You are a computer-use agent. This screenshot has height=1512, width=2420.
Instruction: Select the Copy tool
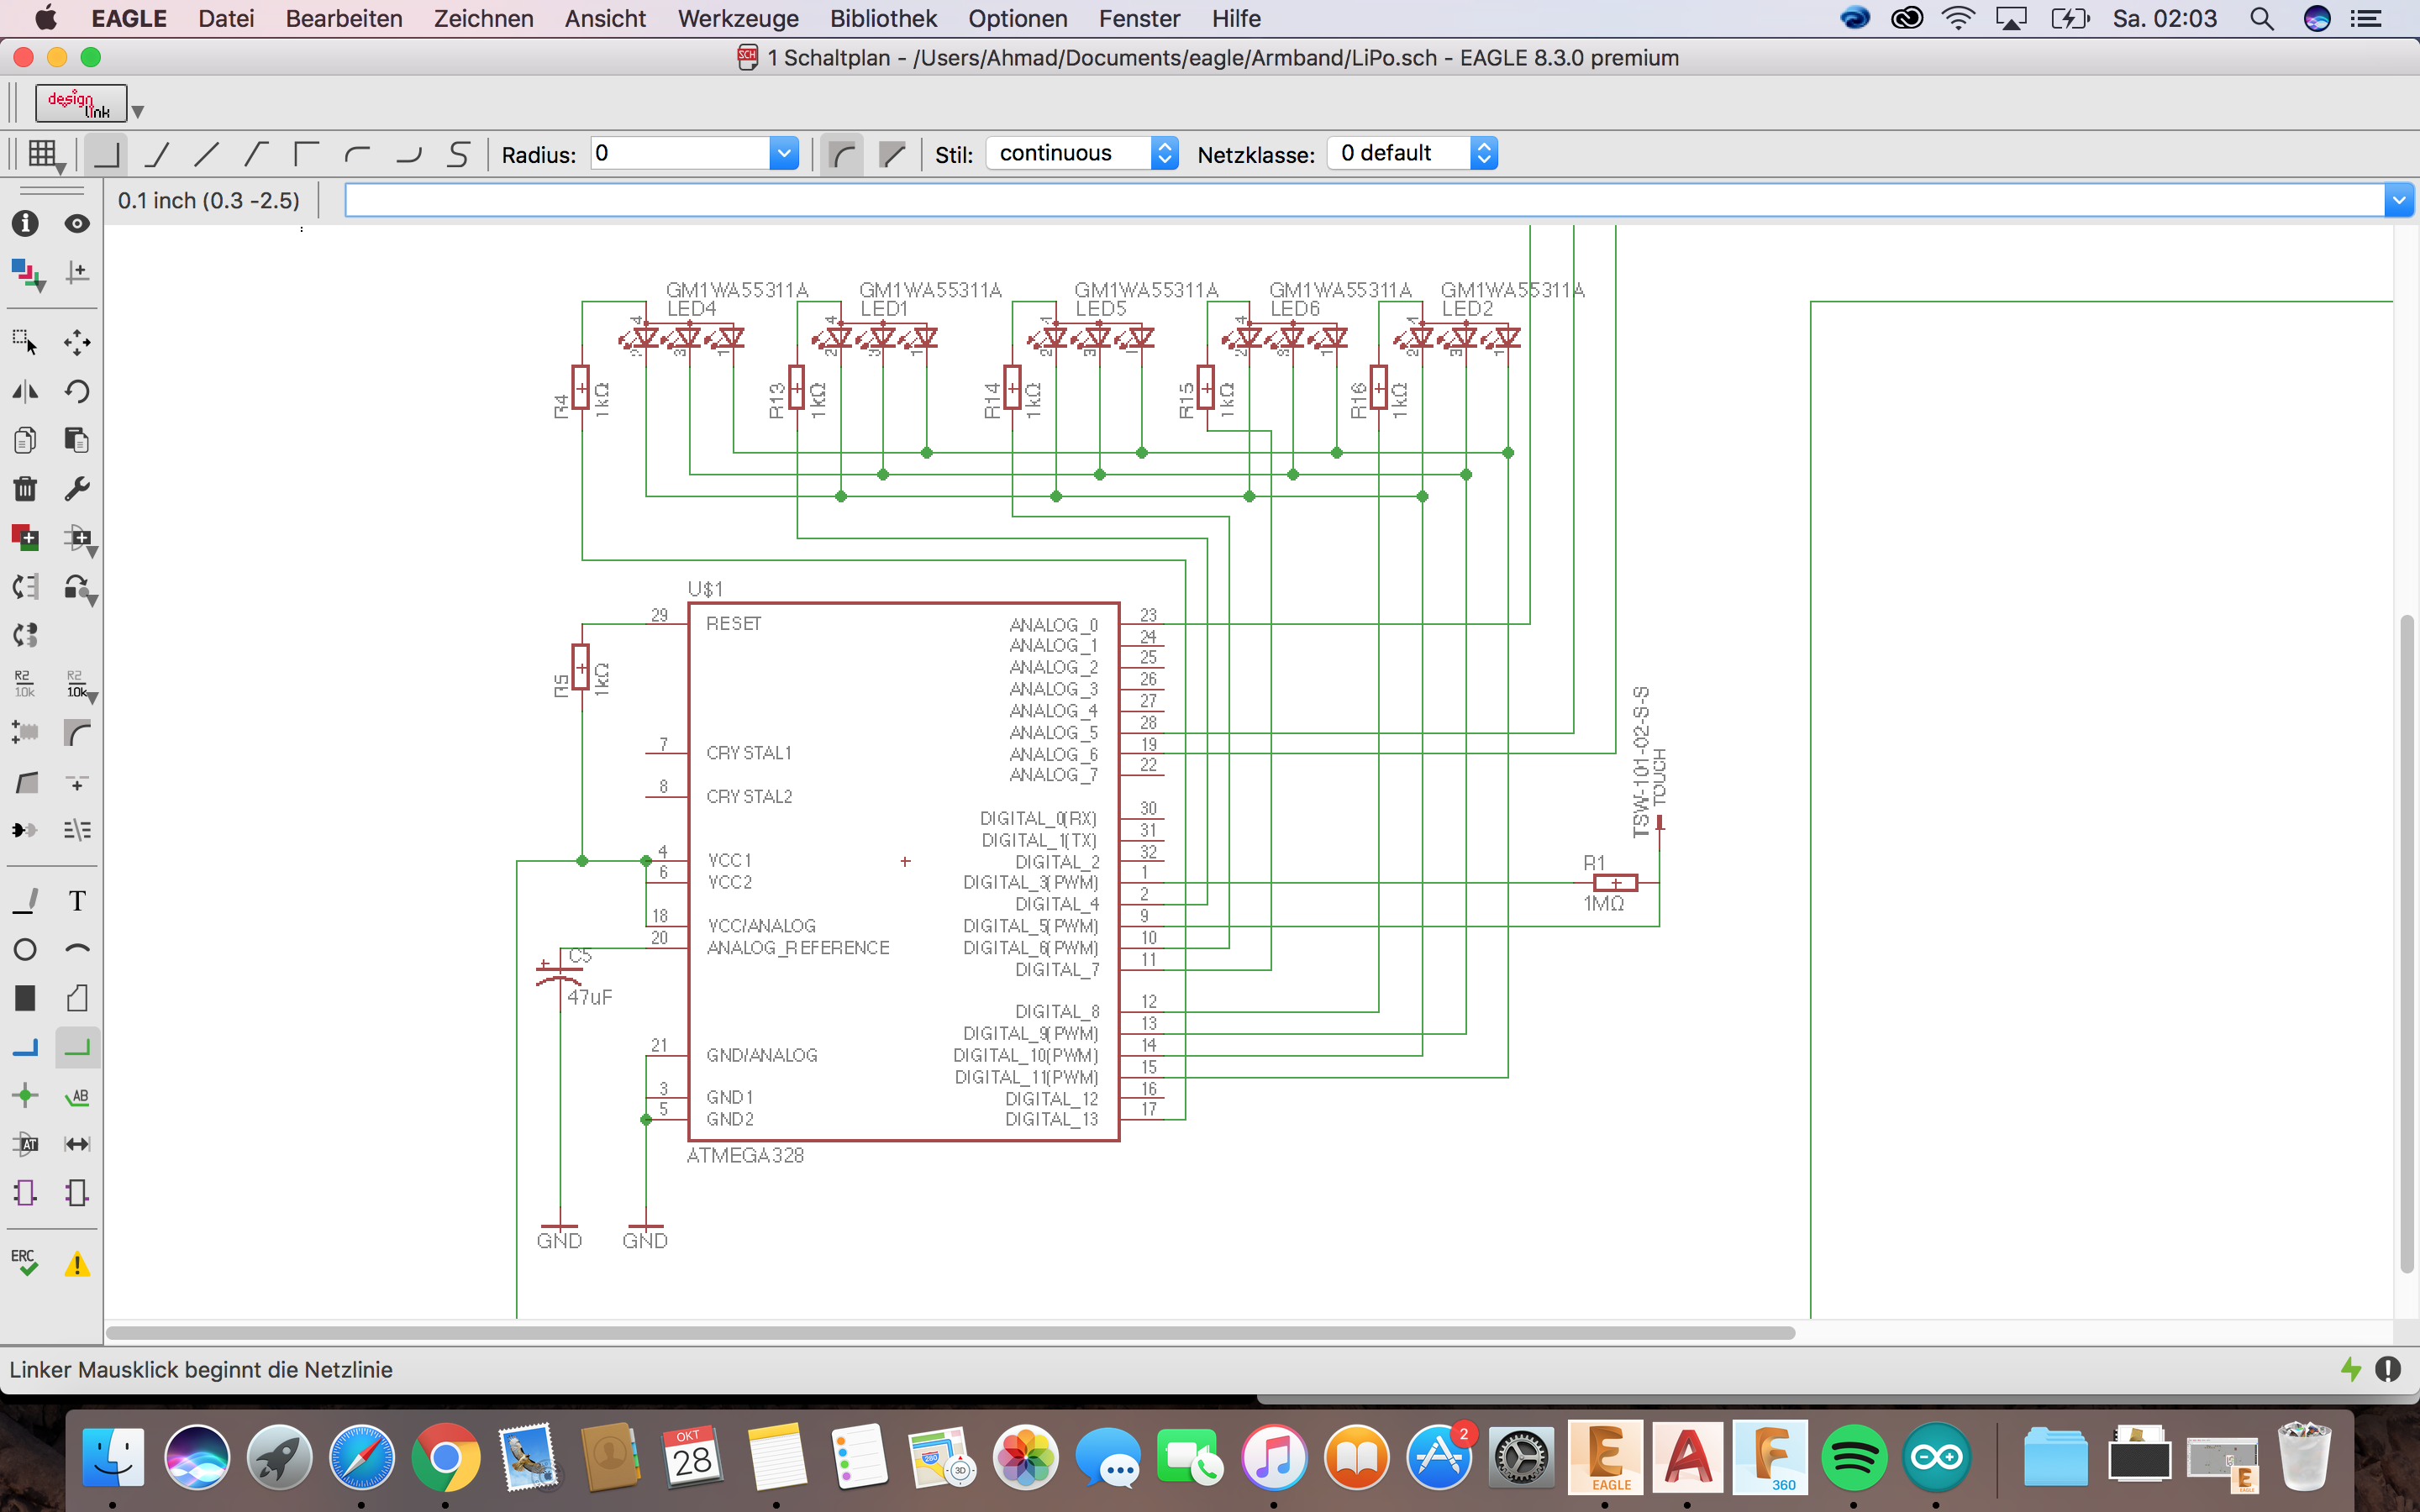click(25, 440)
